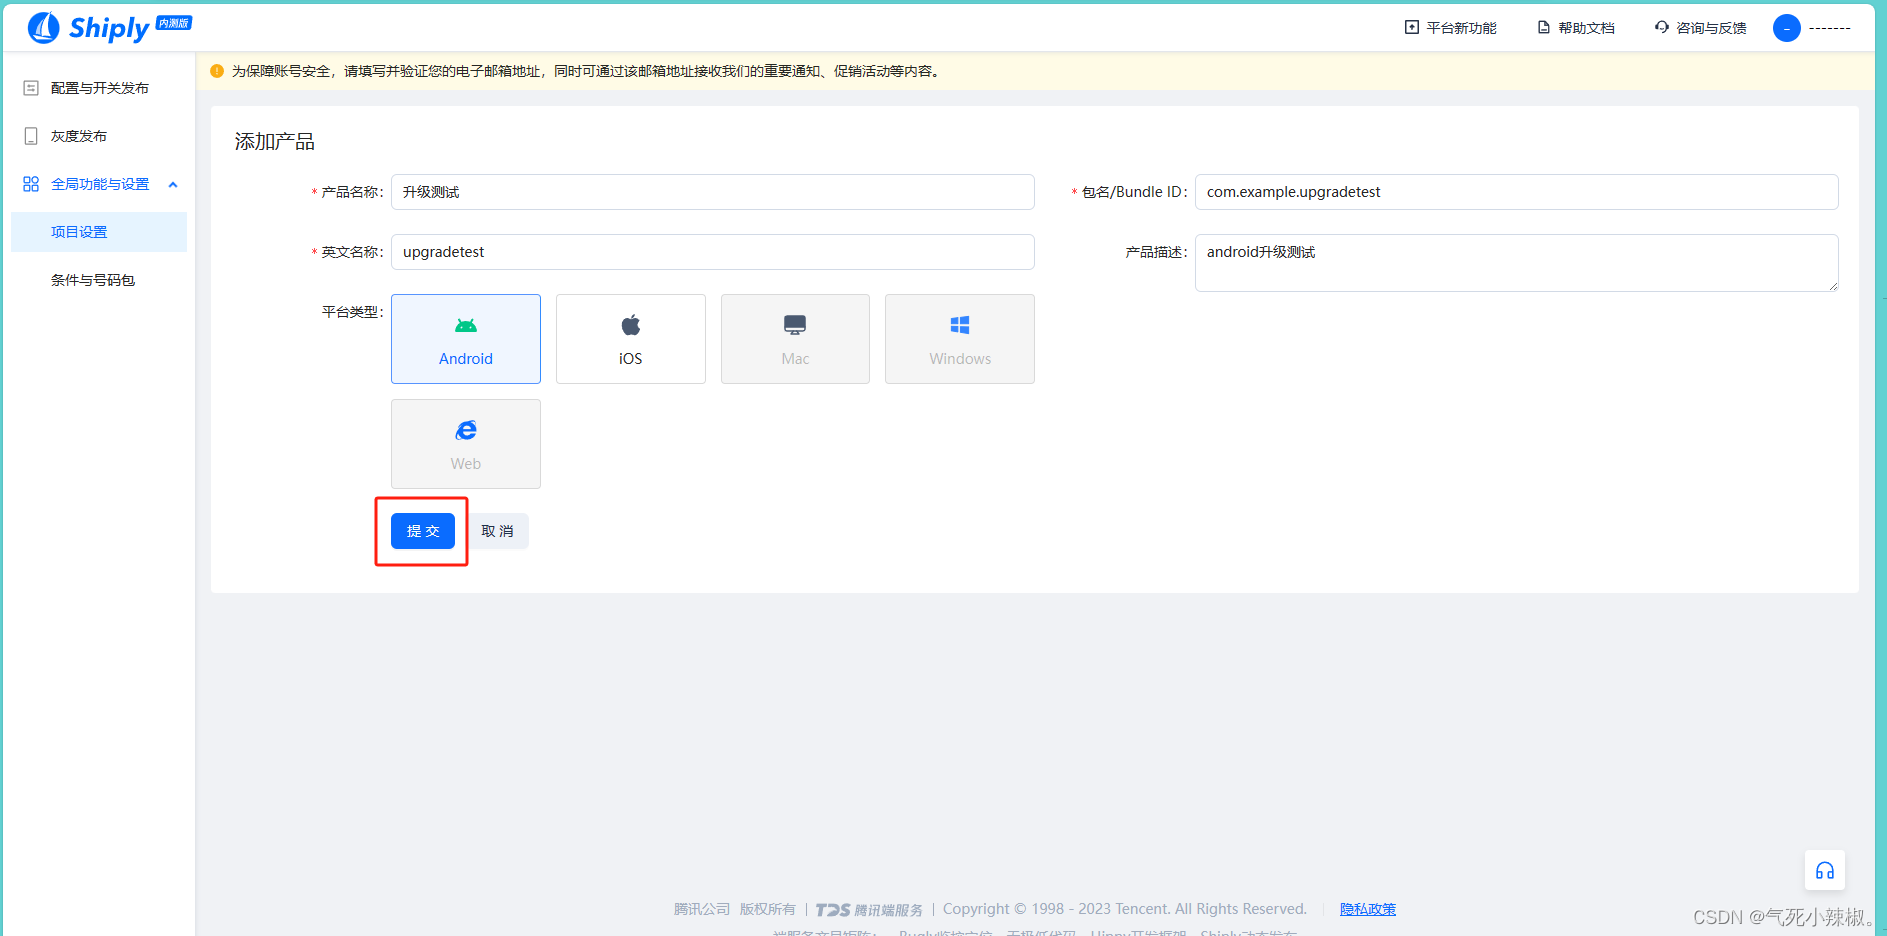Click the 配置与开关发布 sidebar icon
Screen dimensions: 1887x936
29,87
